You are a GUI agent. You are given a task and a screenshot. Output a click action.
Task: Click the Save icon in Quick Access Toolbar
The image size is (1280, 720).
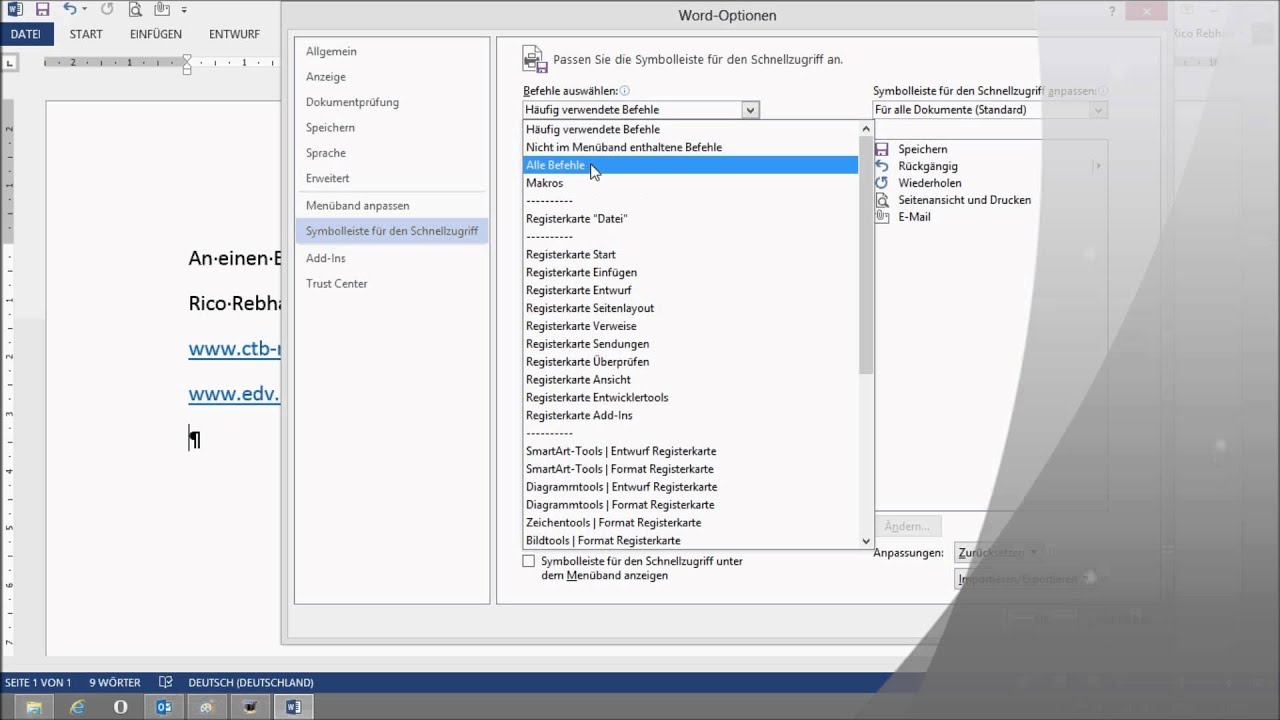42,10
